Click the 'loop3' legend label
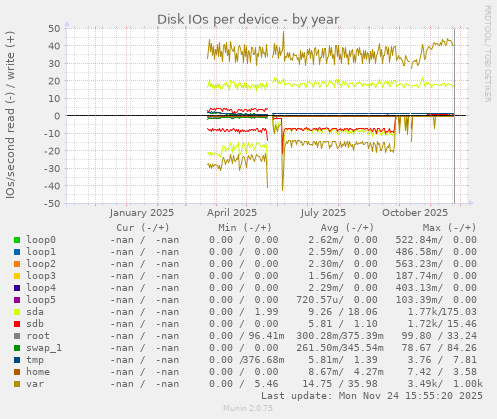 [x=41, y=276]
